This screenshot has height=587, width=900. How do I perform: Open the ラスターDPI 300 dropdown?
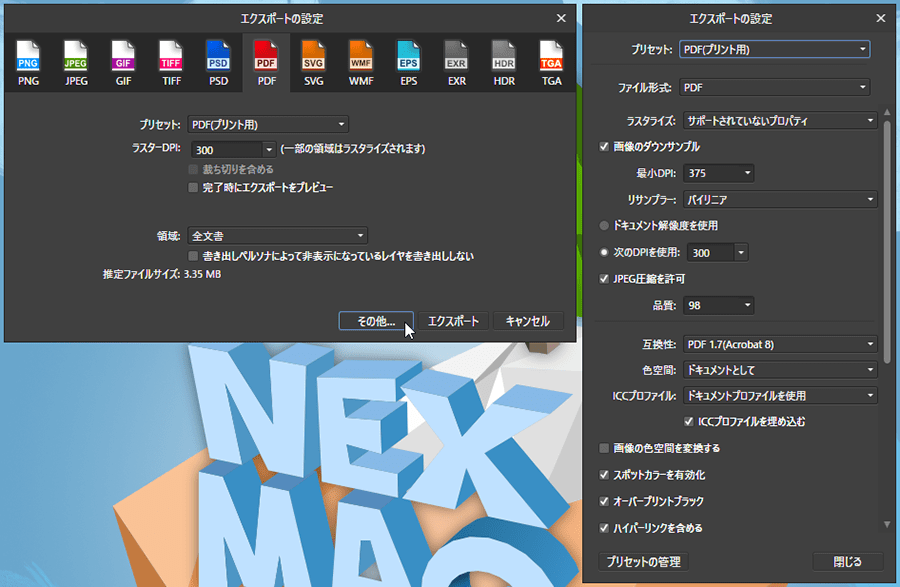click(269, 150)
